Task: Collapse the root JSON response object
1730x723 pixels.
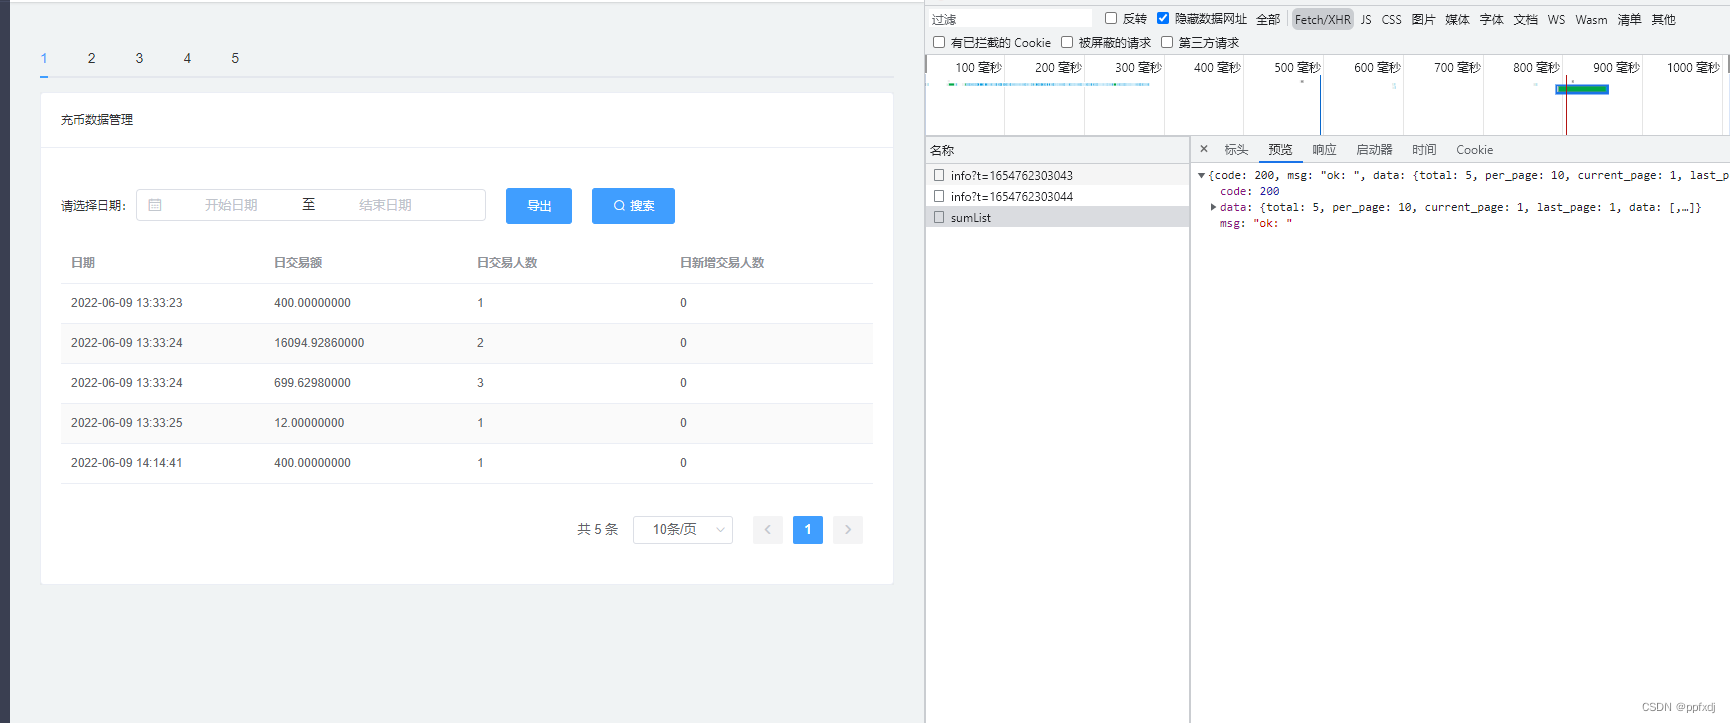Action: coord(1202,175)
